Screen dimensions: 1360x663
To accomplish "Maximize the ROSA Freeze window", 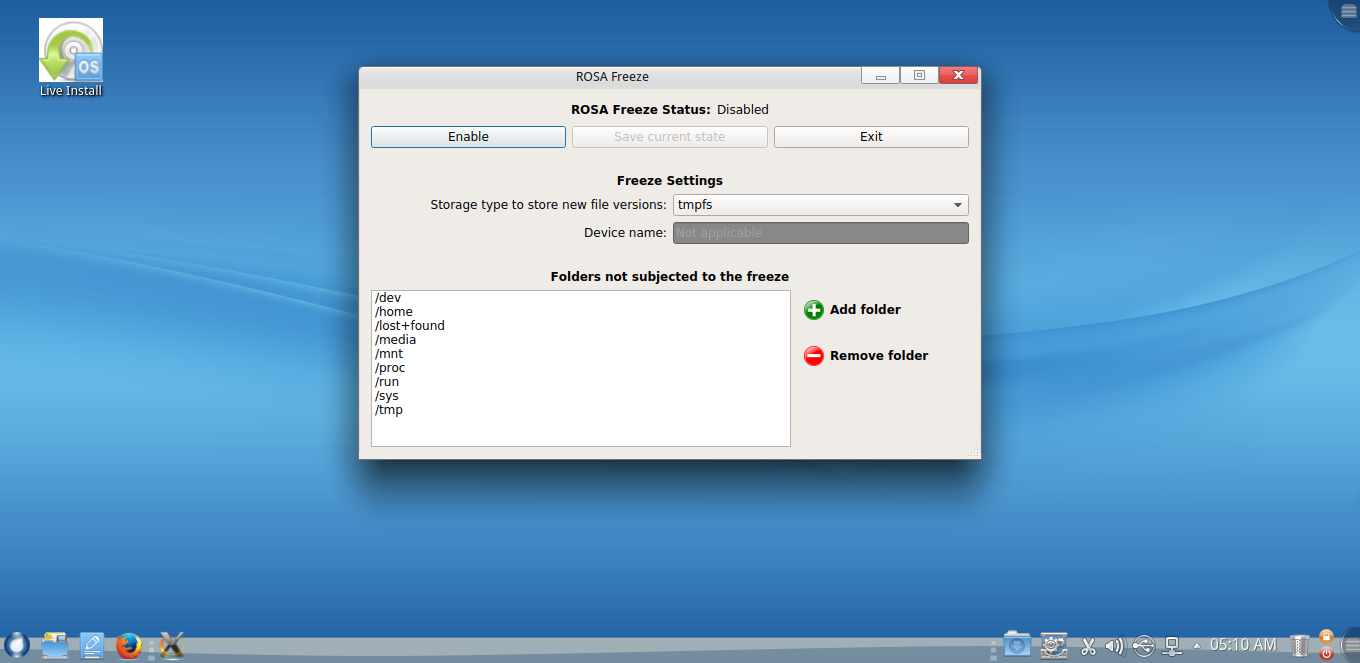I will tap(919, 76).
